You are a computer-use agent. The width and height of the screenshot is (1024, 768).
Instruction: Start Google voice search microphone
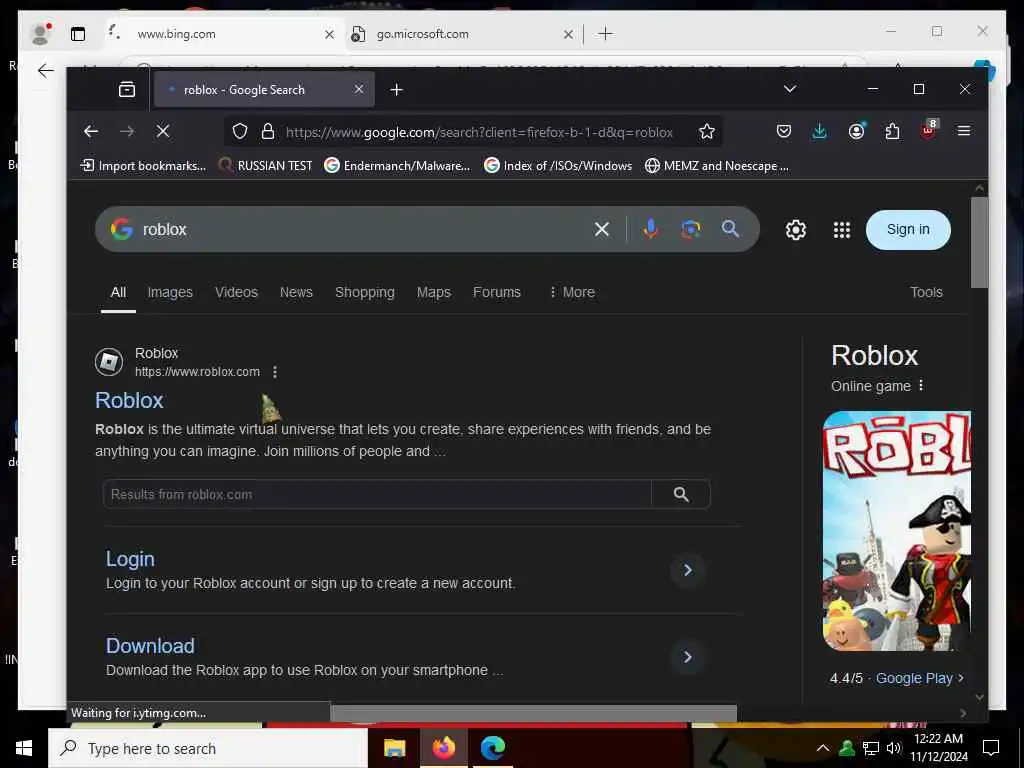click(x=650, y=229)
